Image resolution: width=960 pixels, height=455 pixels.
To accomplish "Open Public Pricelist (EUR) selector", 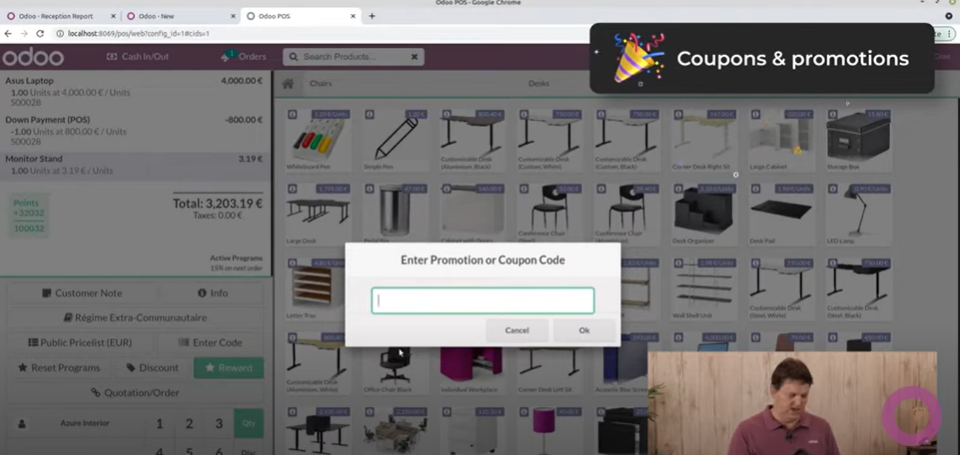I will pyautogui.click(x=80, y=343).
